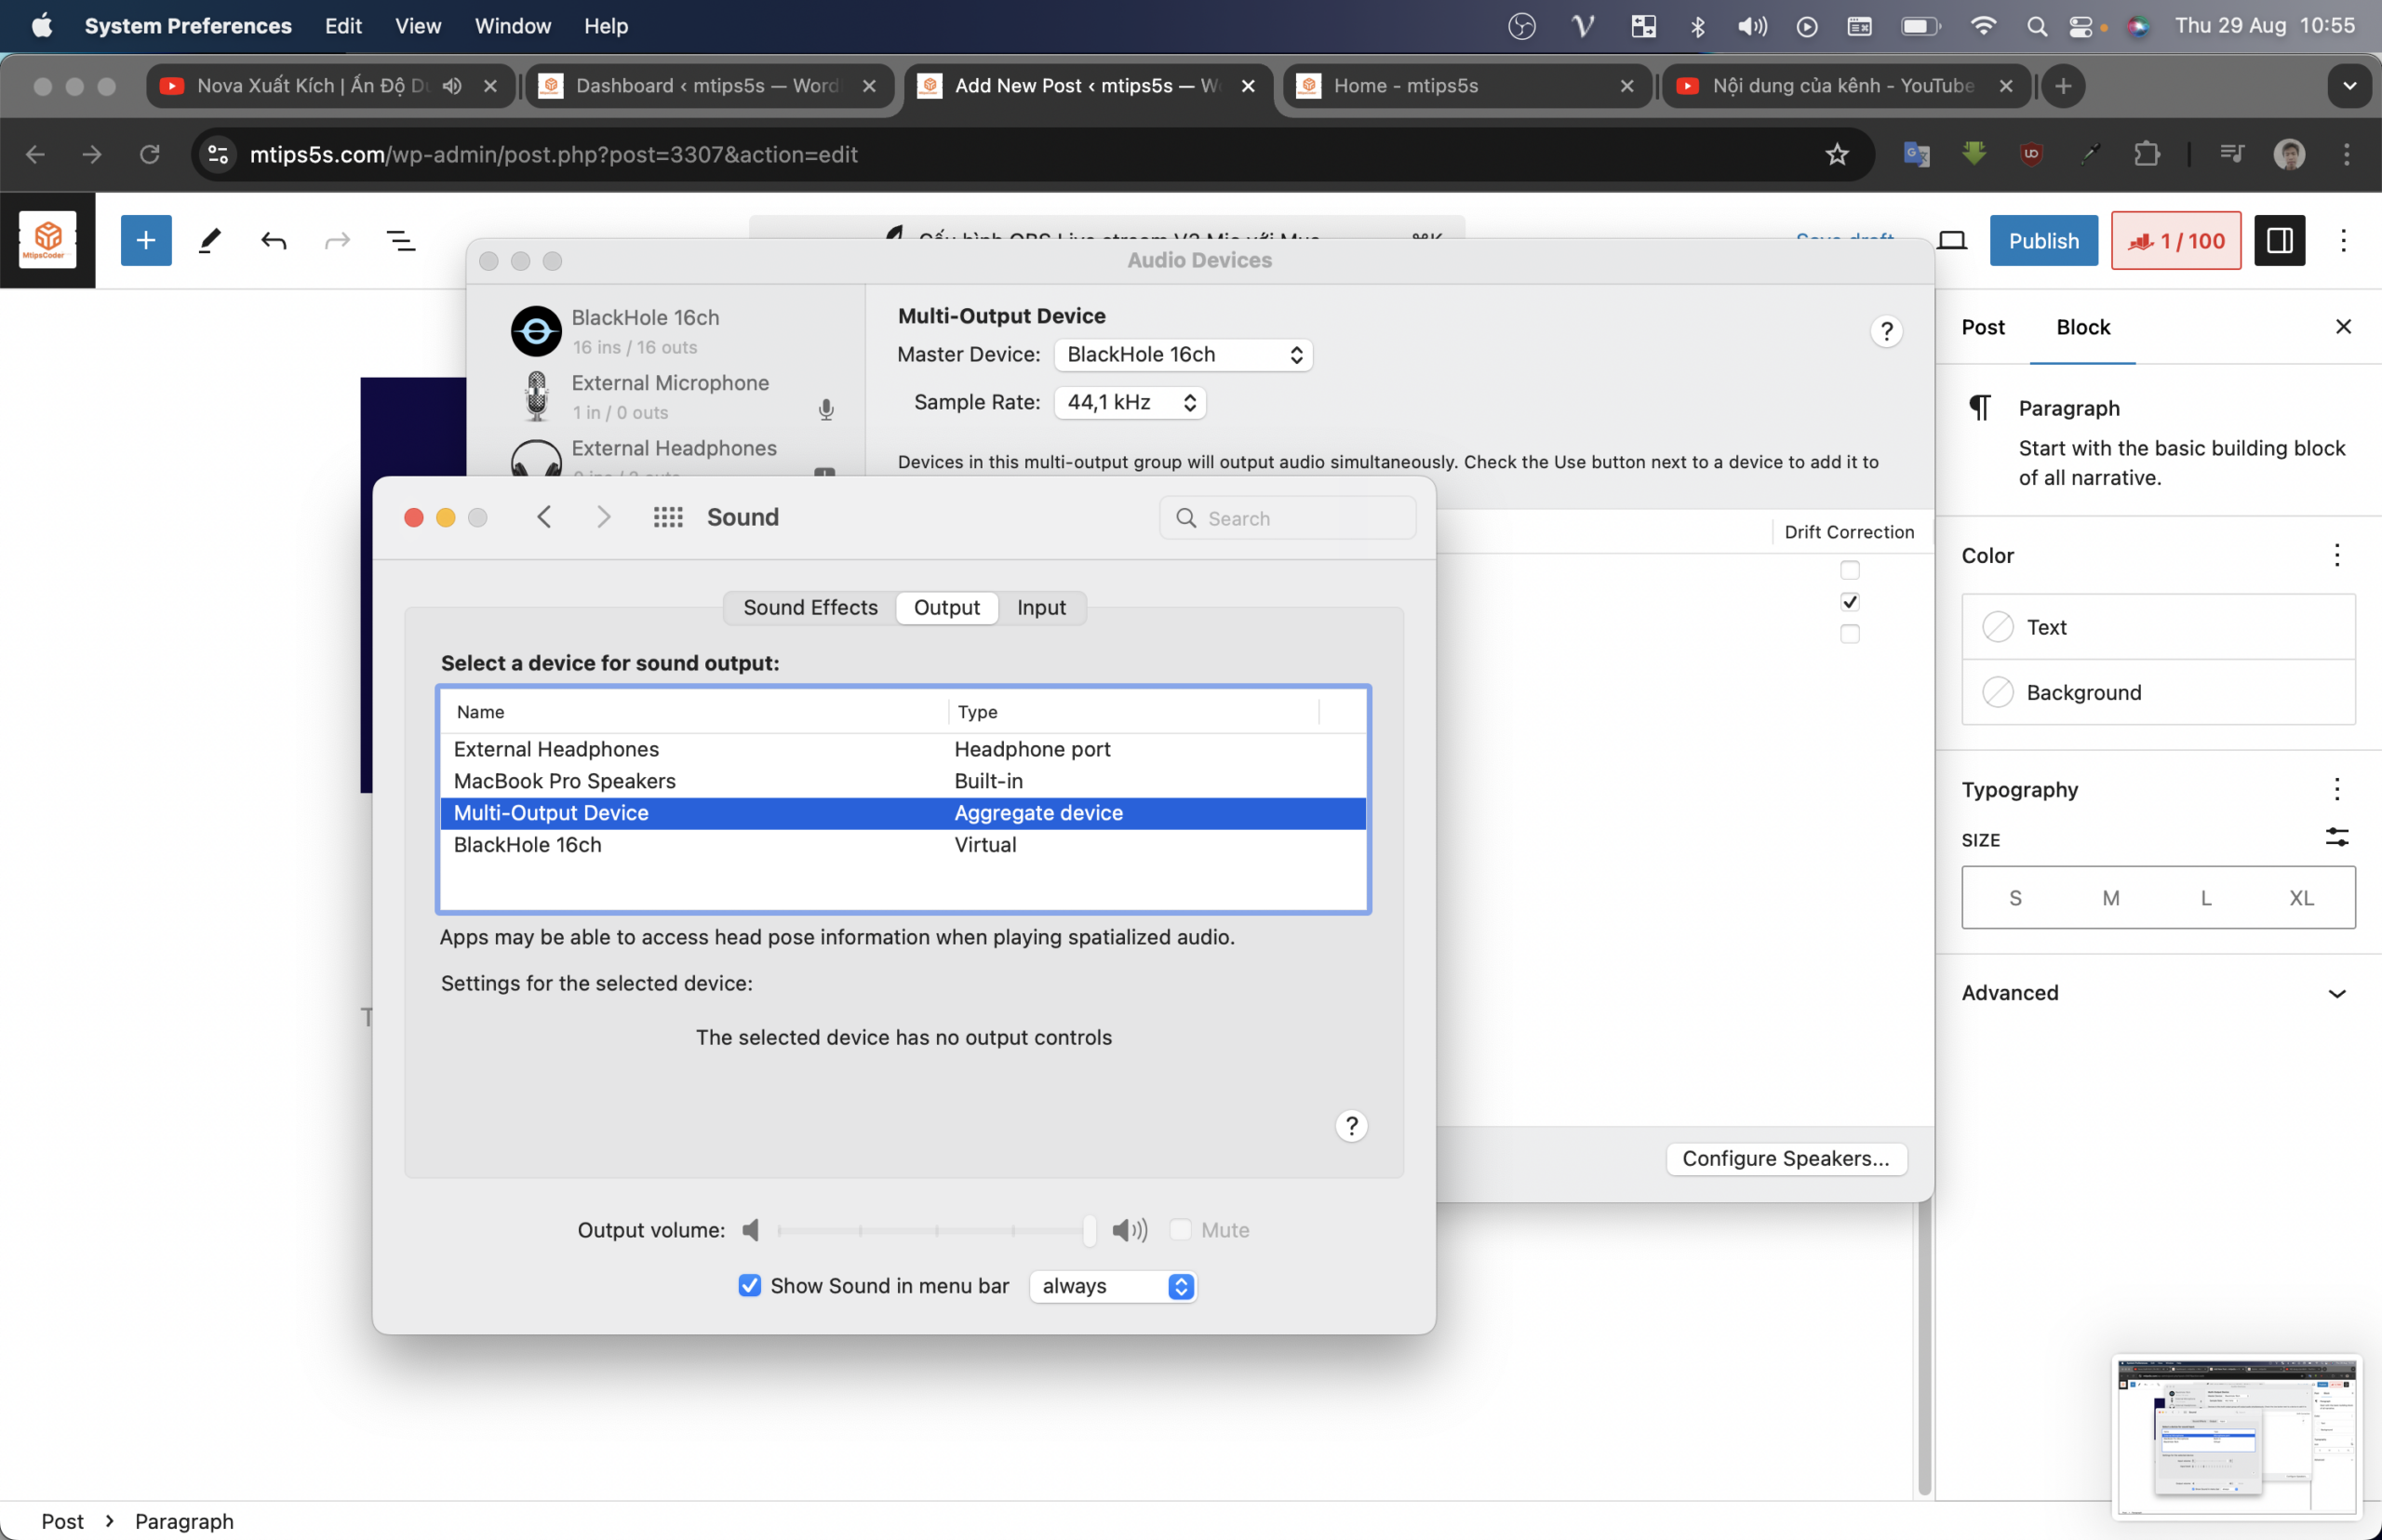Open the Master Device BlackHole 16ch dropdown

click(1182, 355)
